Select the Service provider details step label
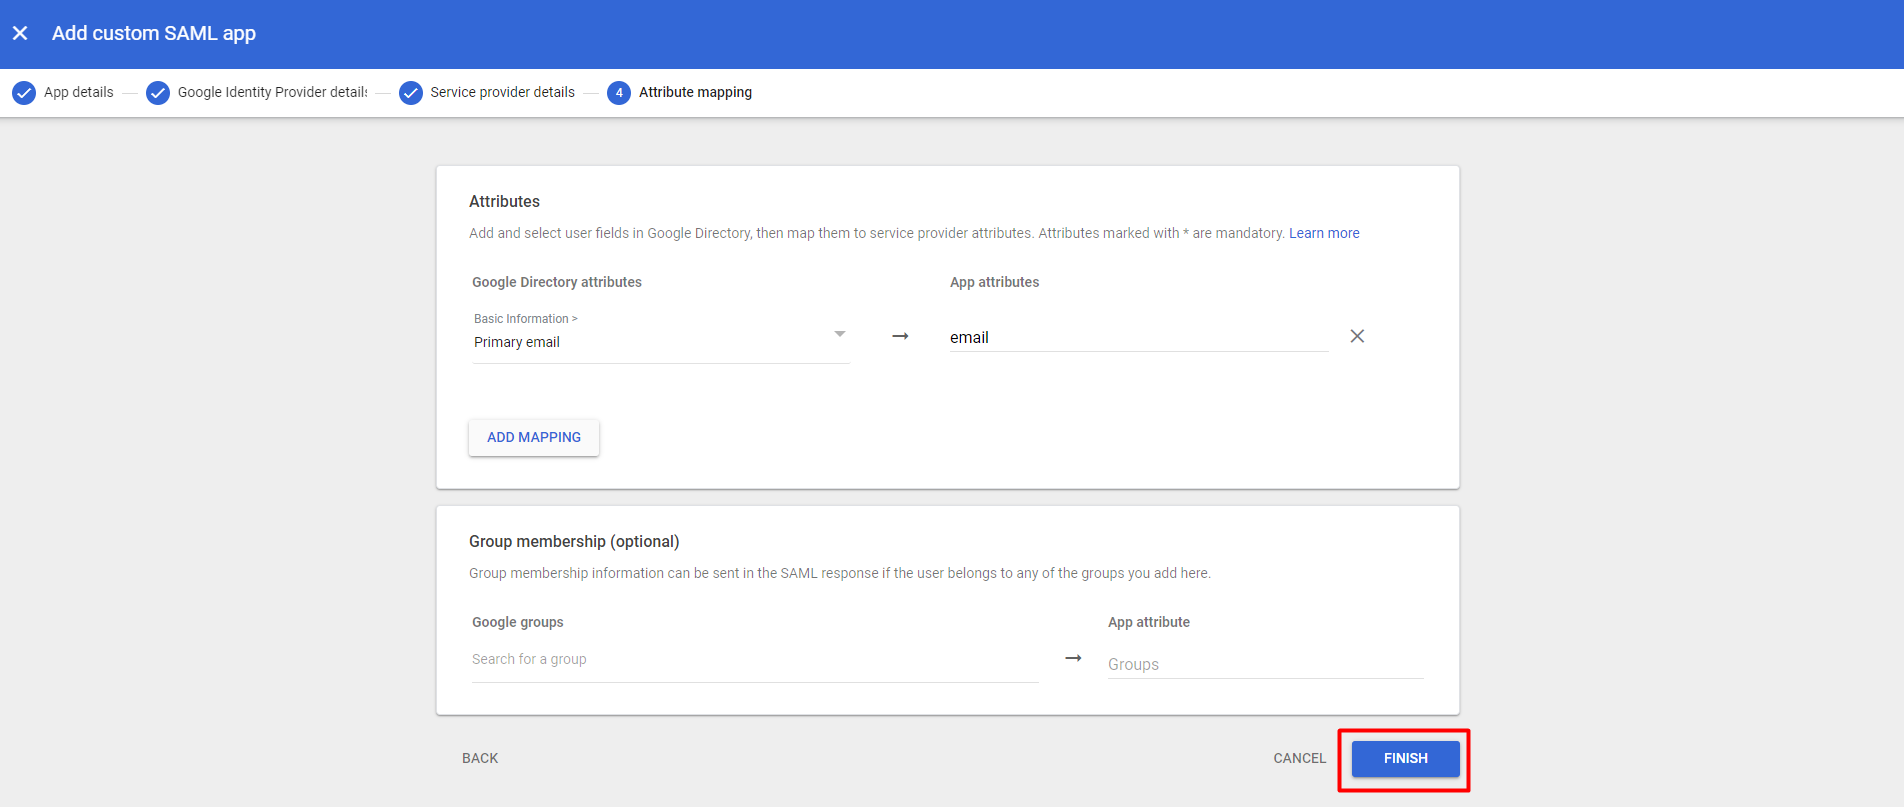The height and width of the screenshot is (807, 1904). [x=502, y=92]
